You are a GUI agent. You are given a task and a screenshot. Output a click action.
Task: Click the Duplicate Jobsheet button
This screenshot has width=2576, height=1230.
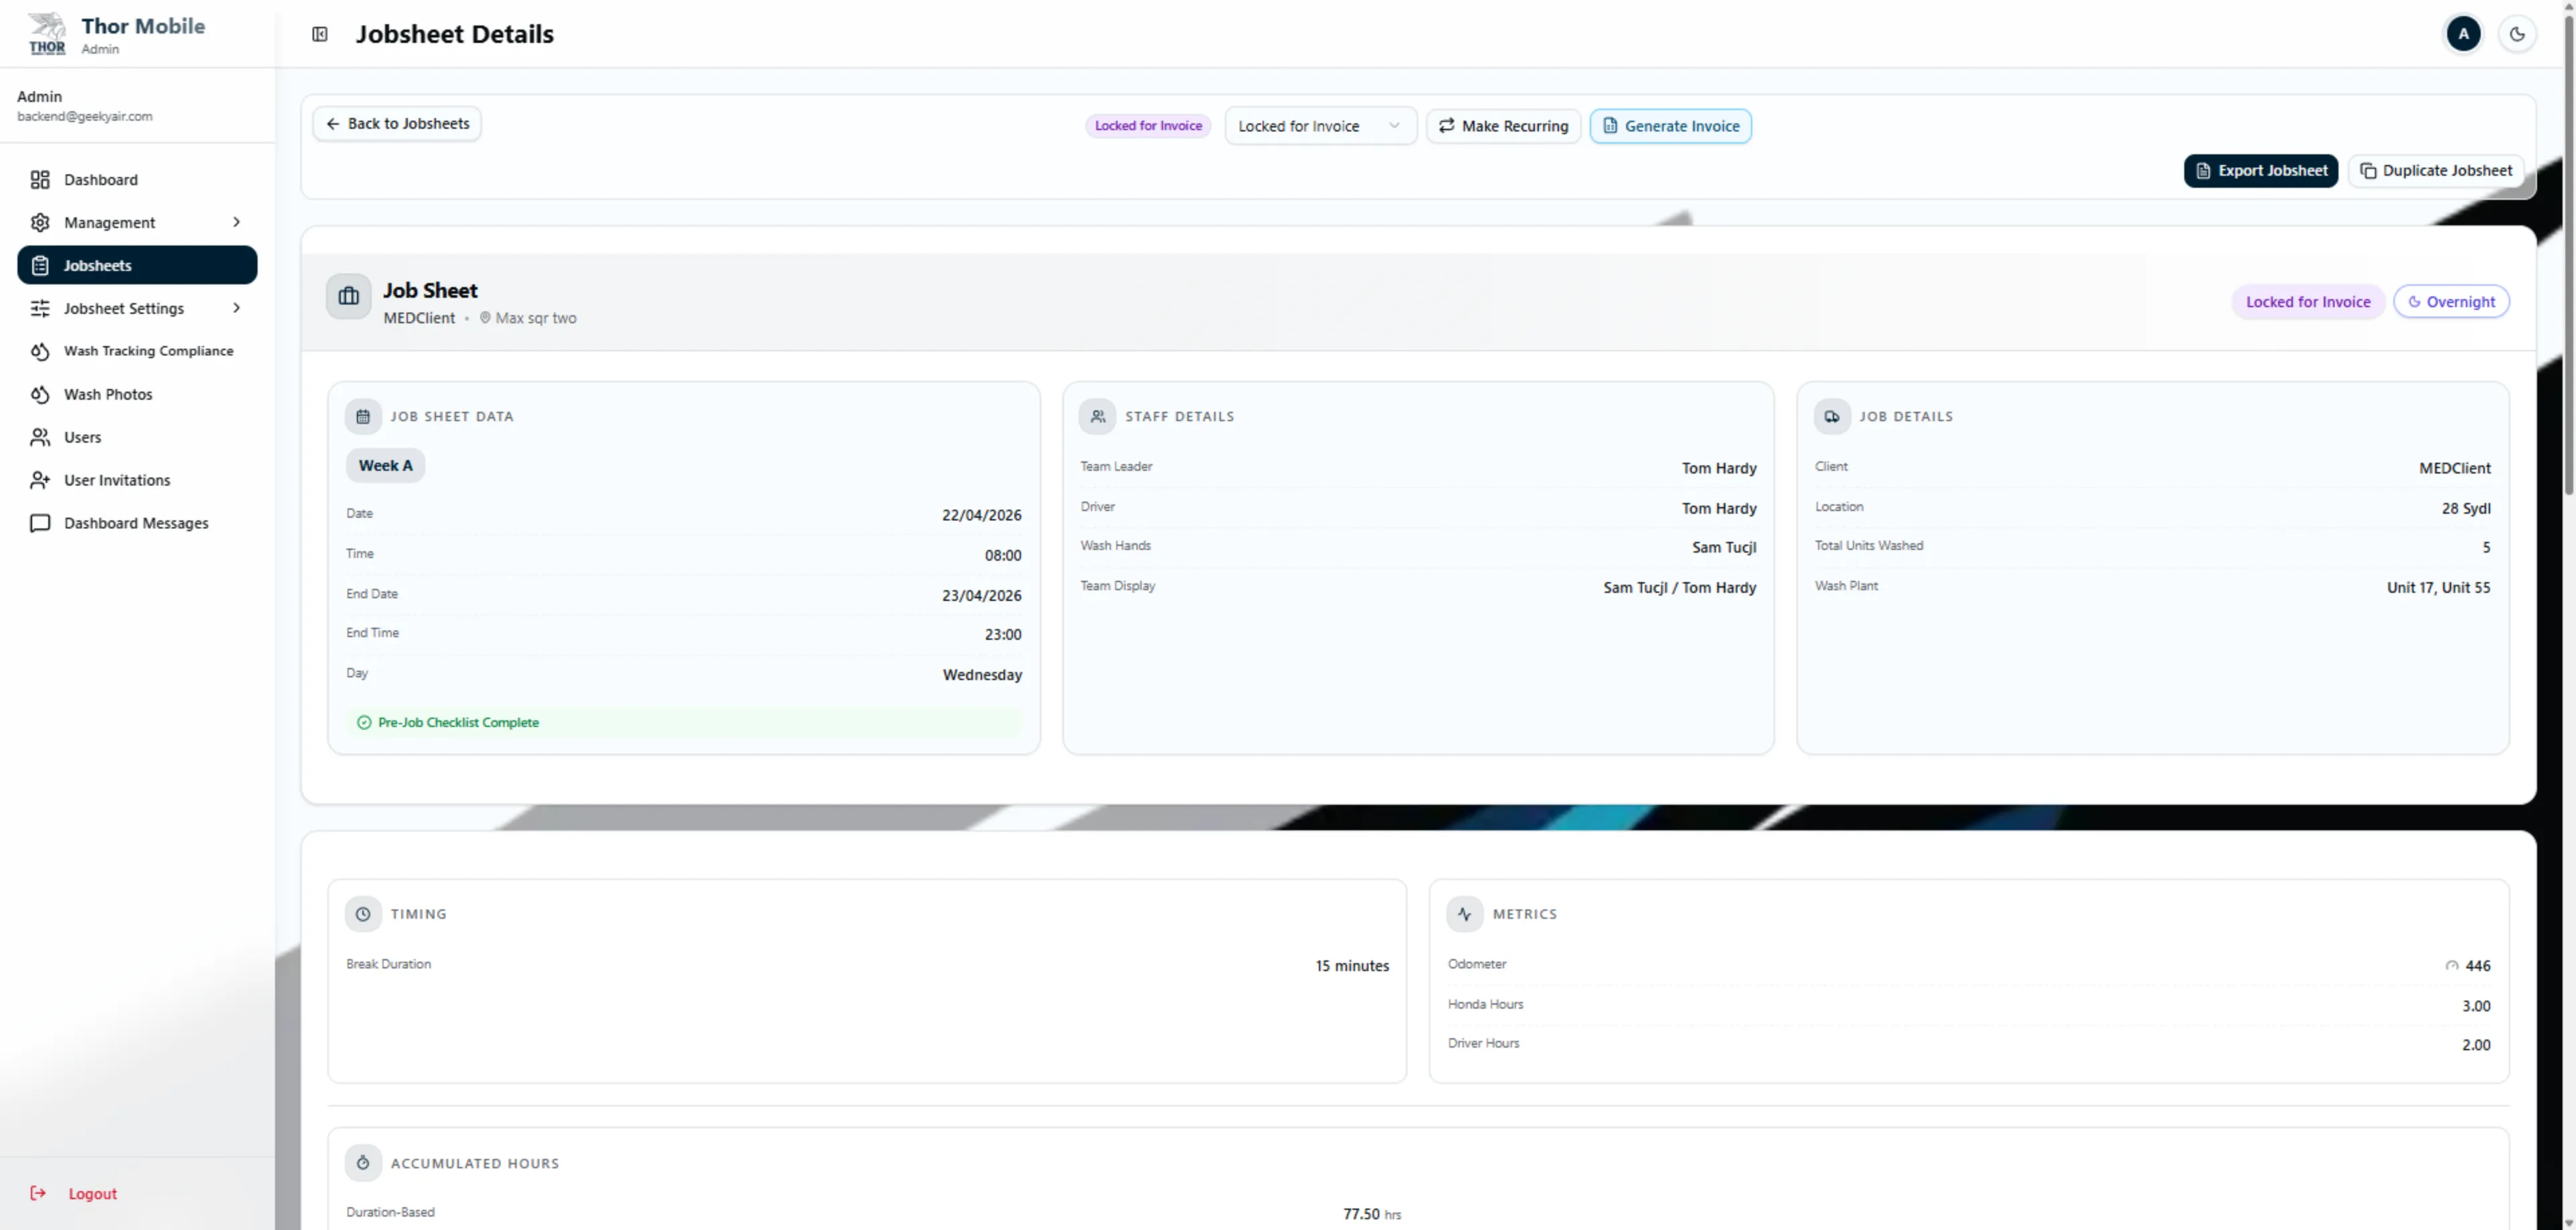point(2435,171)
